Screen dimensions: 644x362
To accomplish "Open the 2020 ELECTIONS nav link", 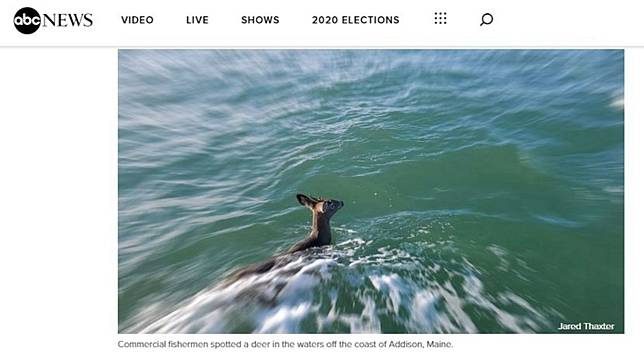I will tap(355, 20).
